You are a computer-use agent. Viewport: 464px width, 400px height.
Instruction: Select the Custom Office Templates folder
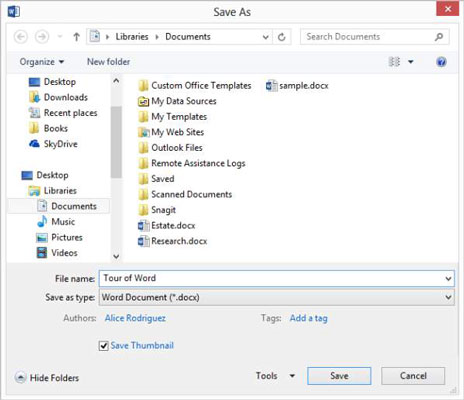(195, 86)
